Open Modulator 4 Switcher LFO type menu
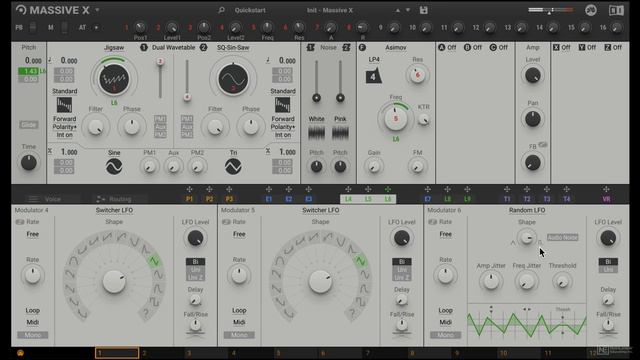Image resolution: width=640 pixels, height=360 pixels. tap(114, 210)
